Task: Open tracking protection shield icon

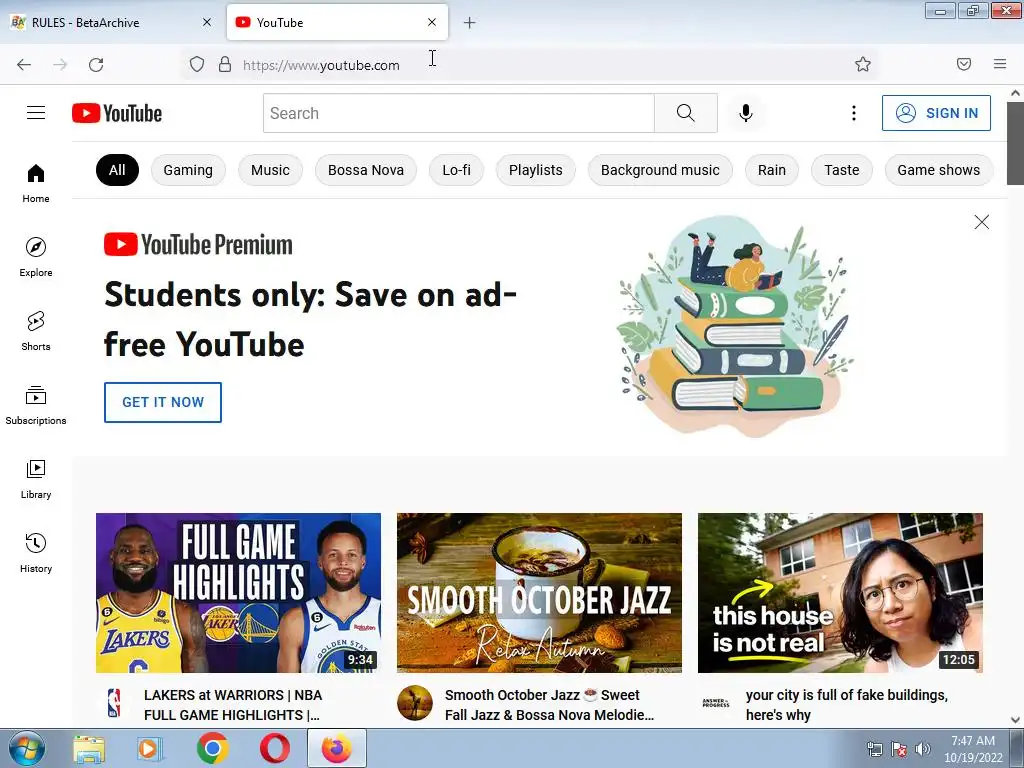Action: (197, 64)
